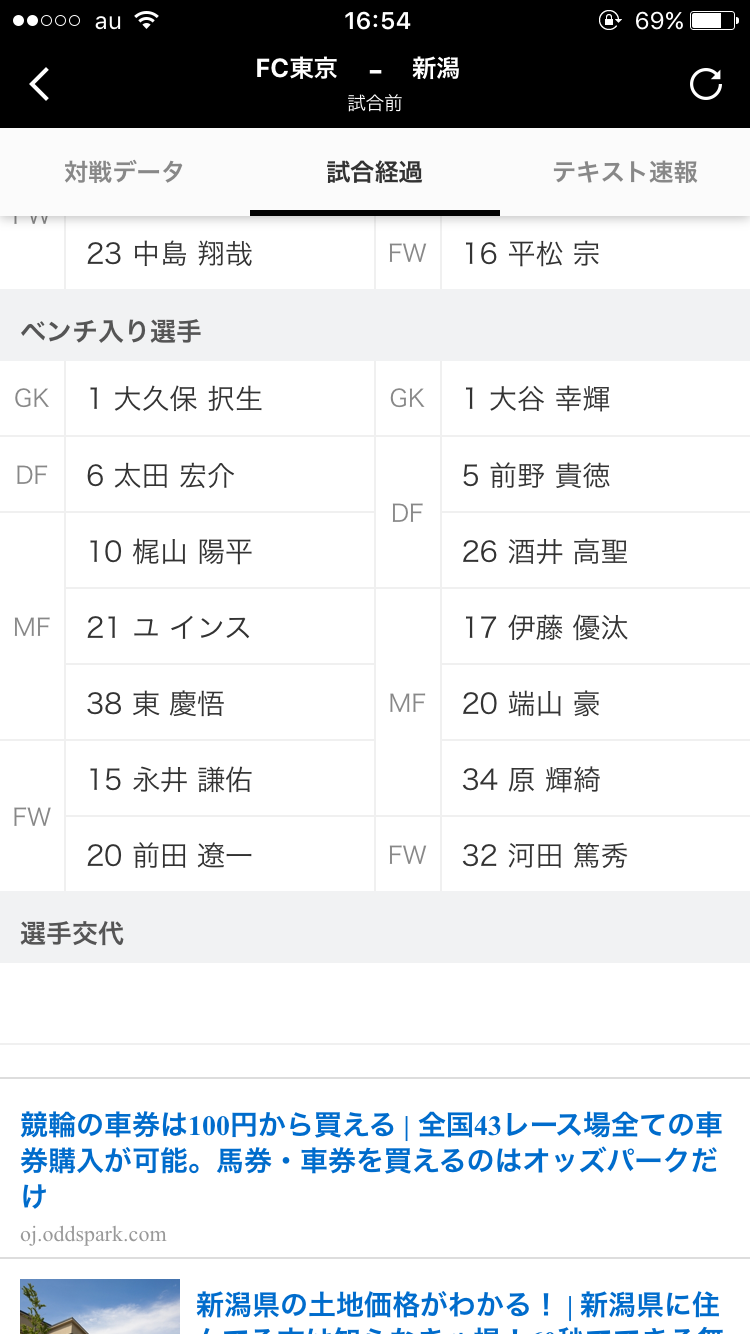
Task: Tap the house ad thumbnail image
Action: click(x=100, y=1306)
